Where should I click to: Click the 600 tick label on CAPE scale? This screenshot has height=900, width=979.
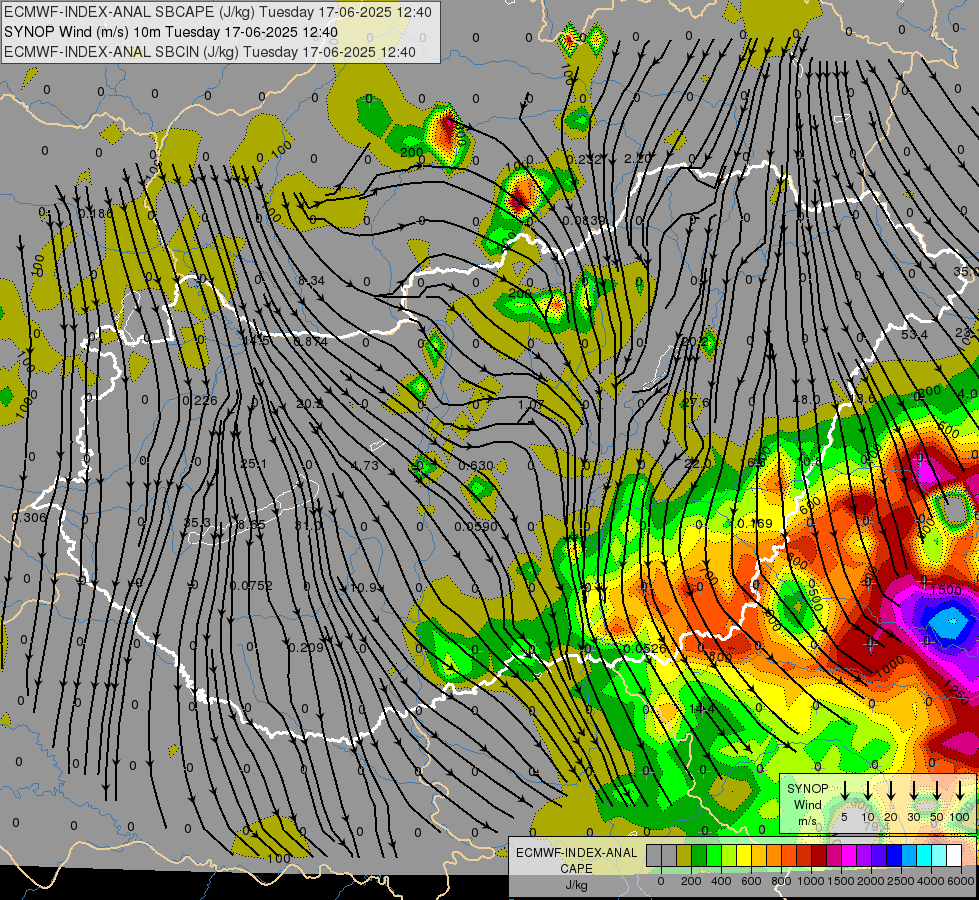click(751, 881)
